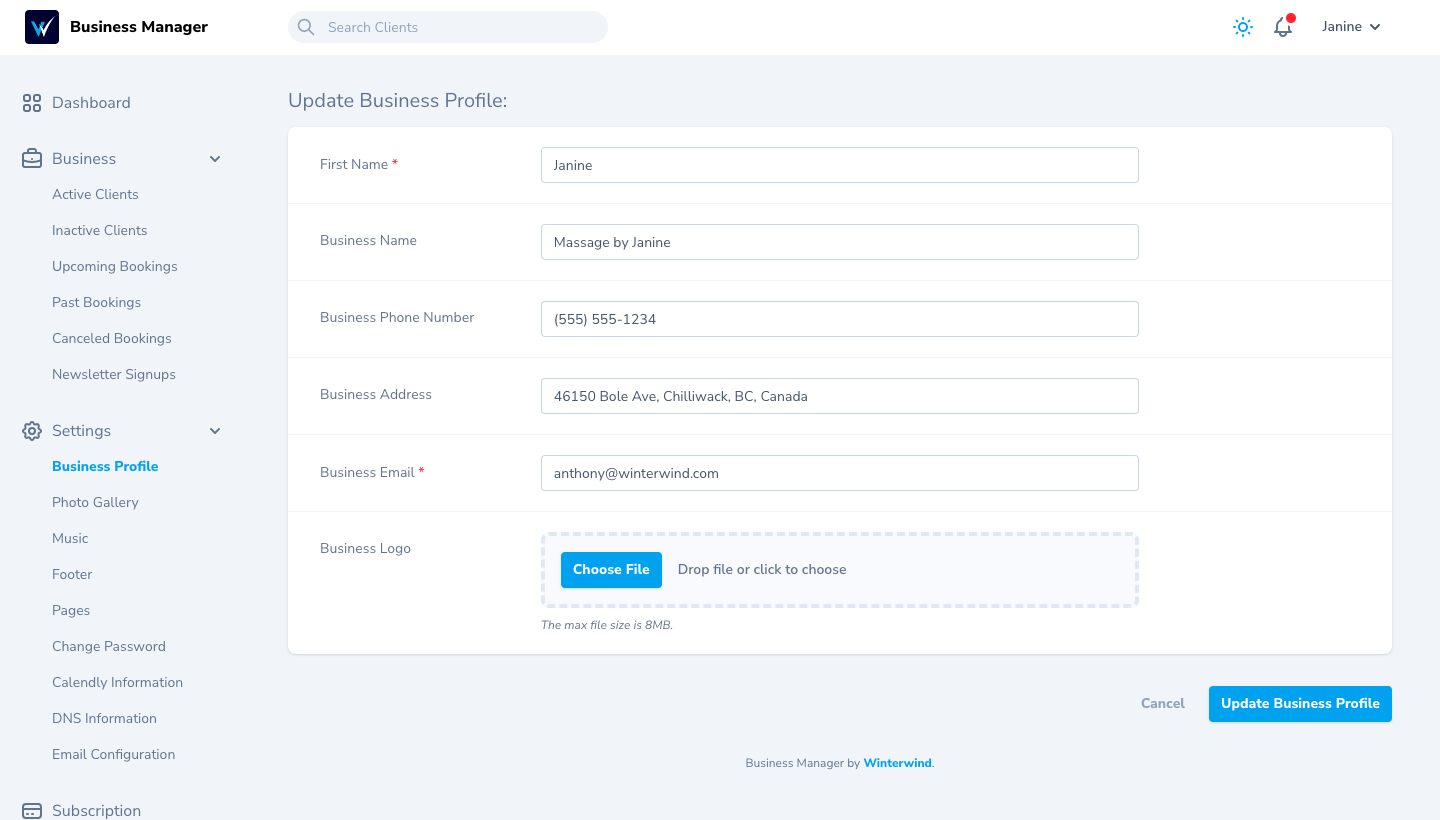The image size is (1440, 820).
Task: Navigate to Change Password
Action: pyautogui.click(x=108, y=646)
